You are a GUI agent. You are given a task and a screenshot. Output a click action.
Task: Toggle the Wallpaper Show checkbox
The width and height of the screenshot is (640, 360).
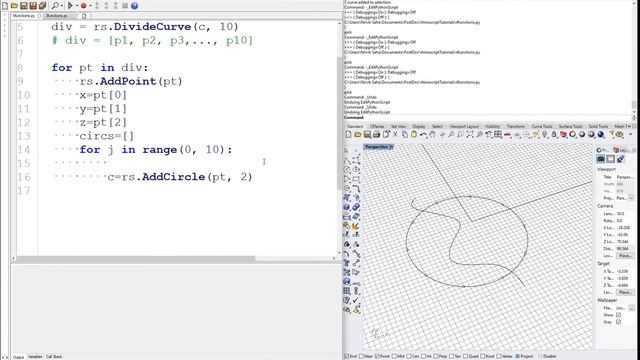coord(618,315)
